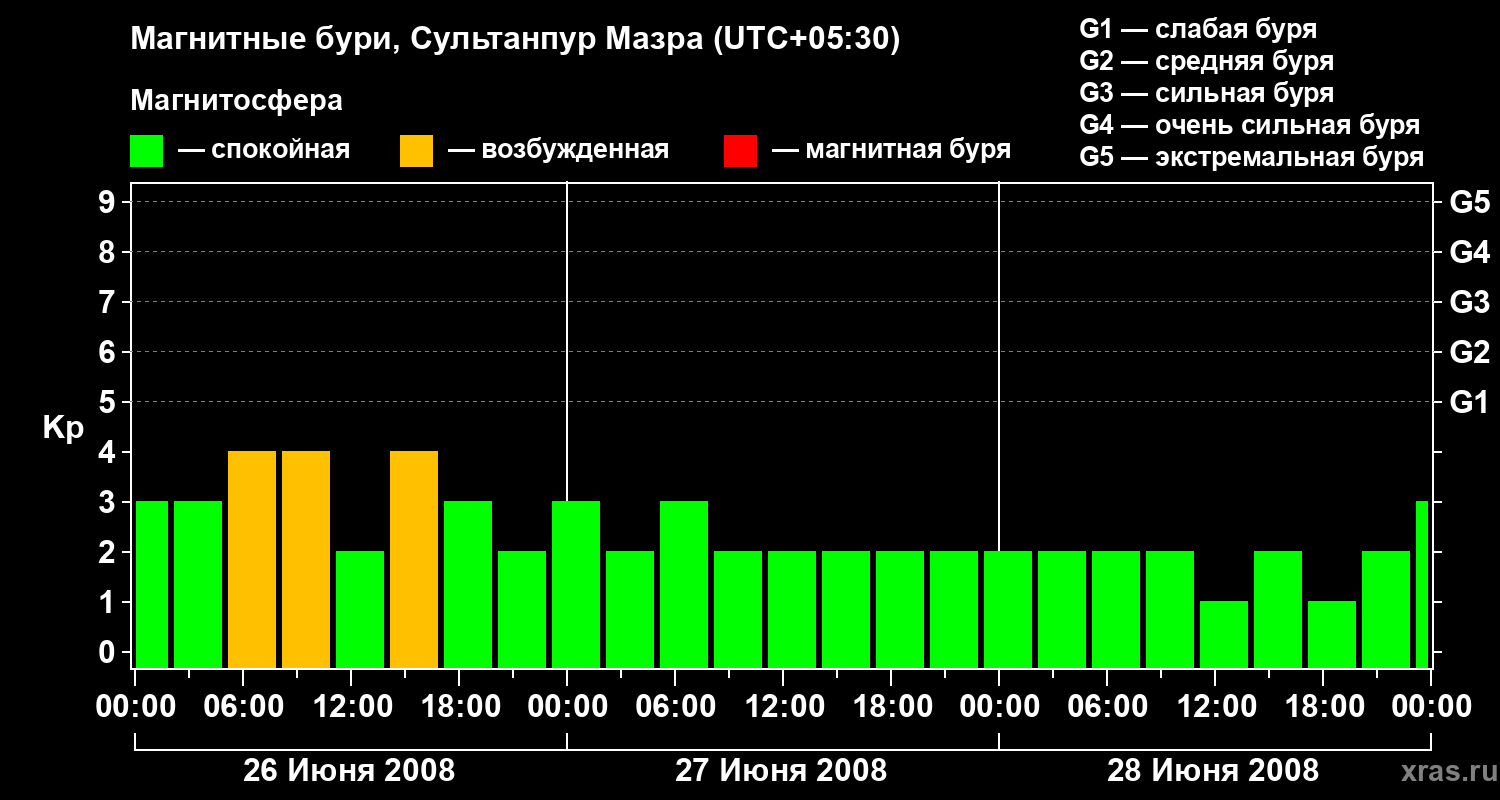Click the 06:00 time label above 28 Июня 2008
The width and height of the screenshot is (1500, 800).
1107,707
